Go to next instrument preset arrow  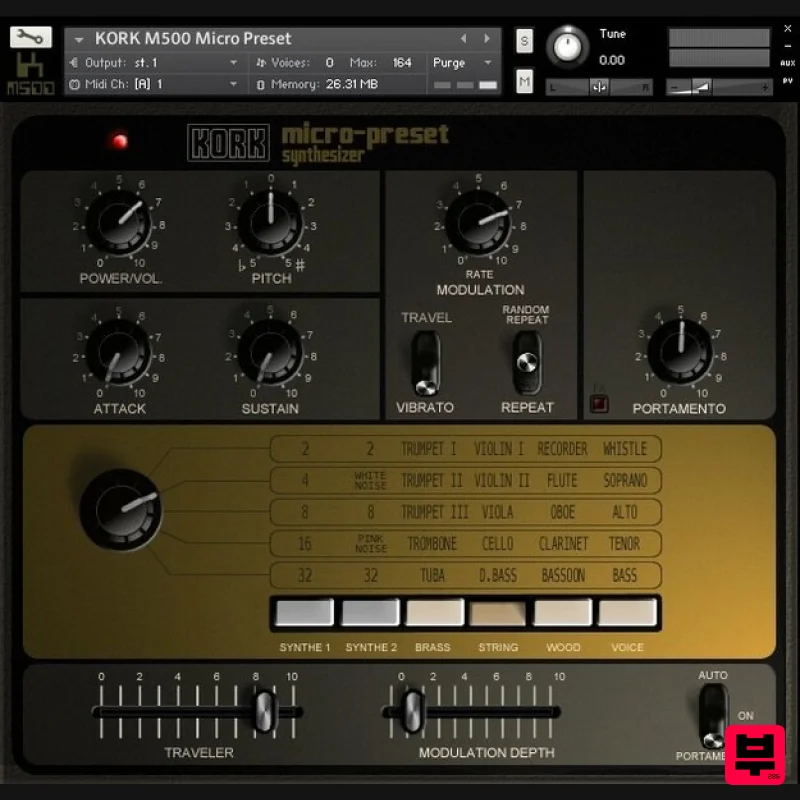tap(486, 38)
